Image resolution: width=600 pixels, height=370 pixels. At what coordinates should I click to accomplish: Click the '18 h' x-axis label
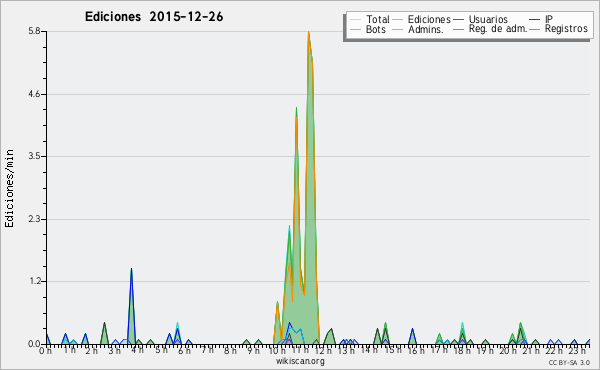point(462,350)
